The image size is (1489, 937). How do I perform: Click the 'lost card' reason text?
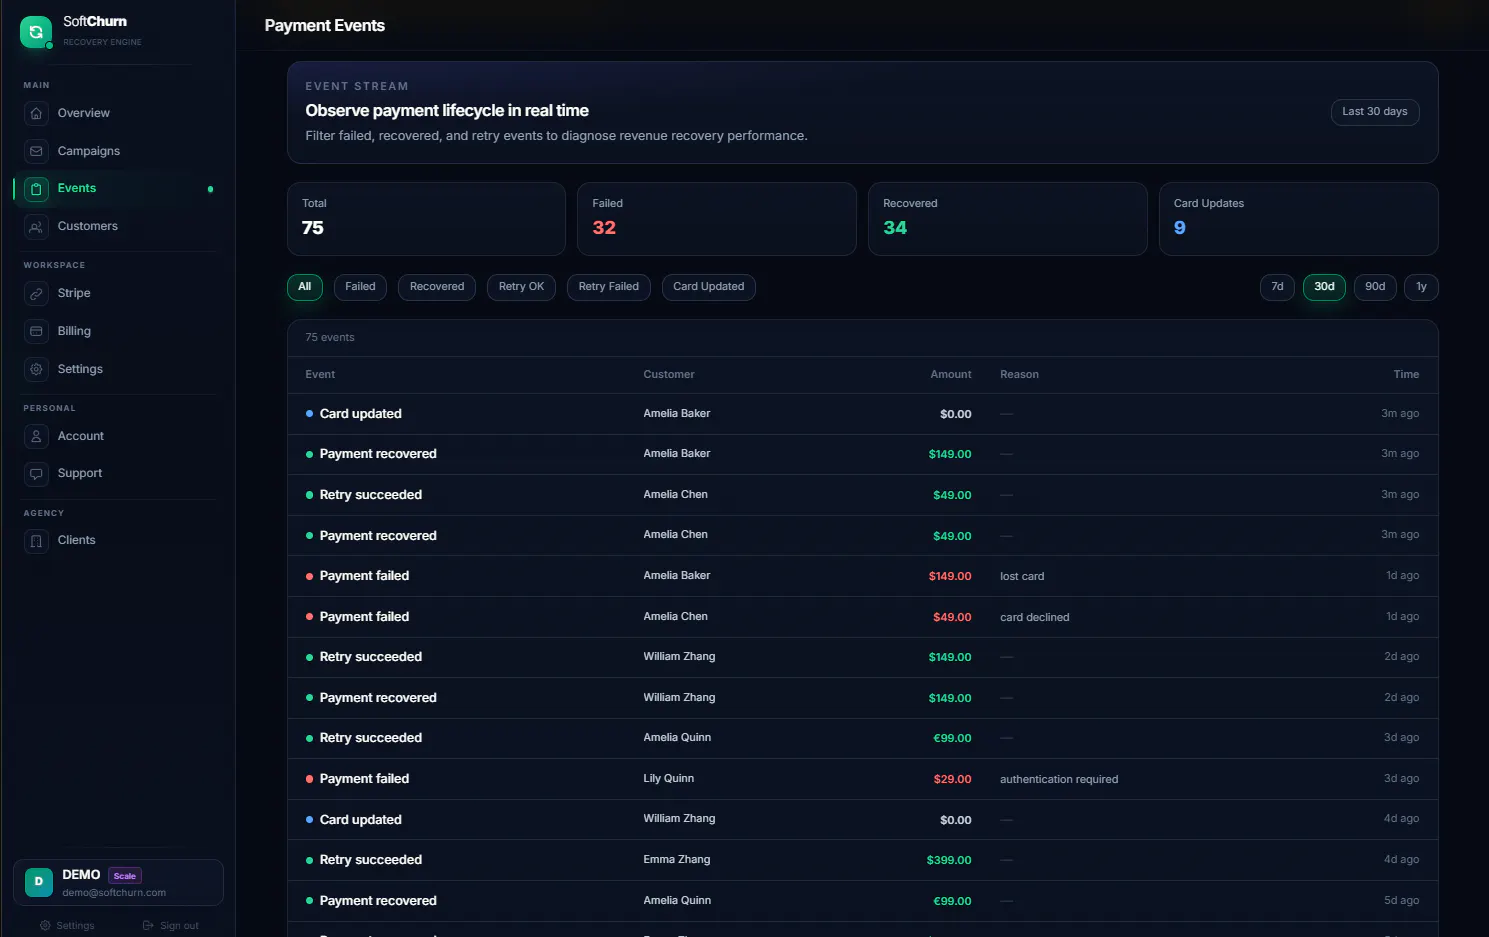(1022, 577)
